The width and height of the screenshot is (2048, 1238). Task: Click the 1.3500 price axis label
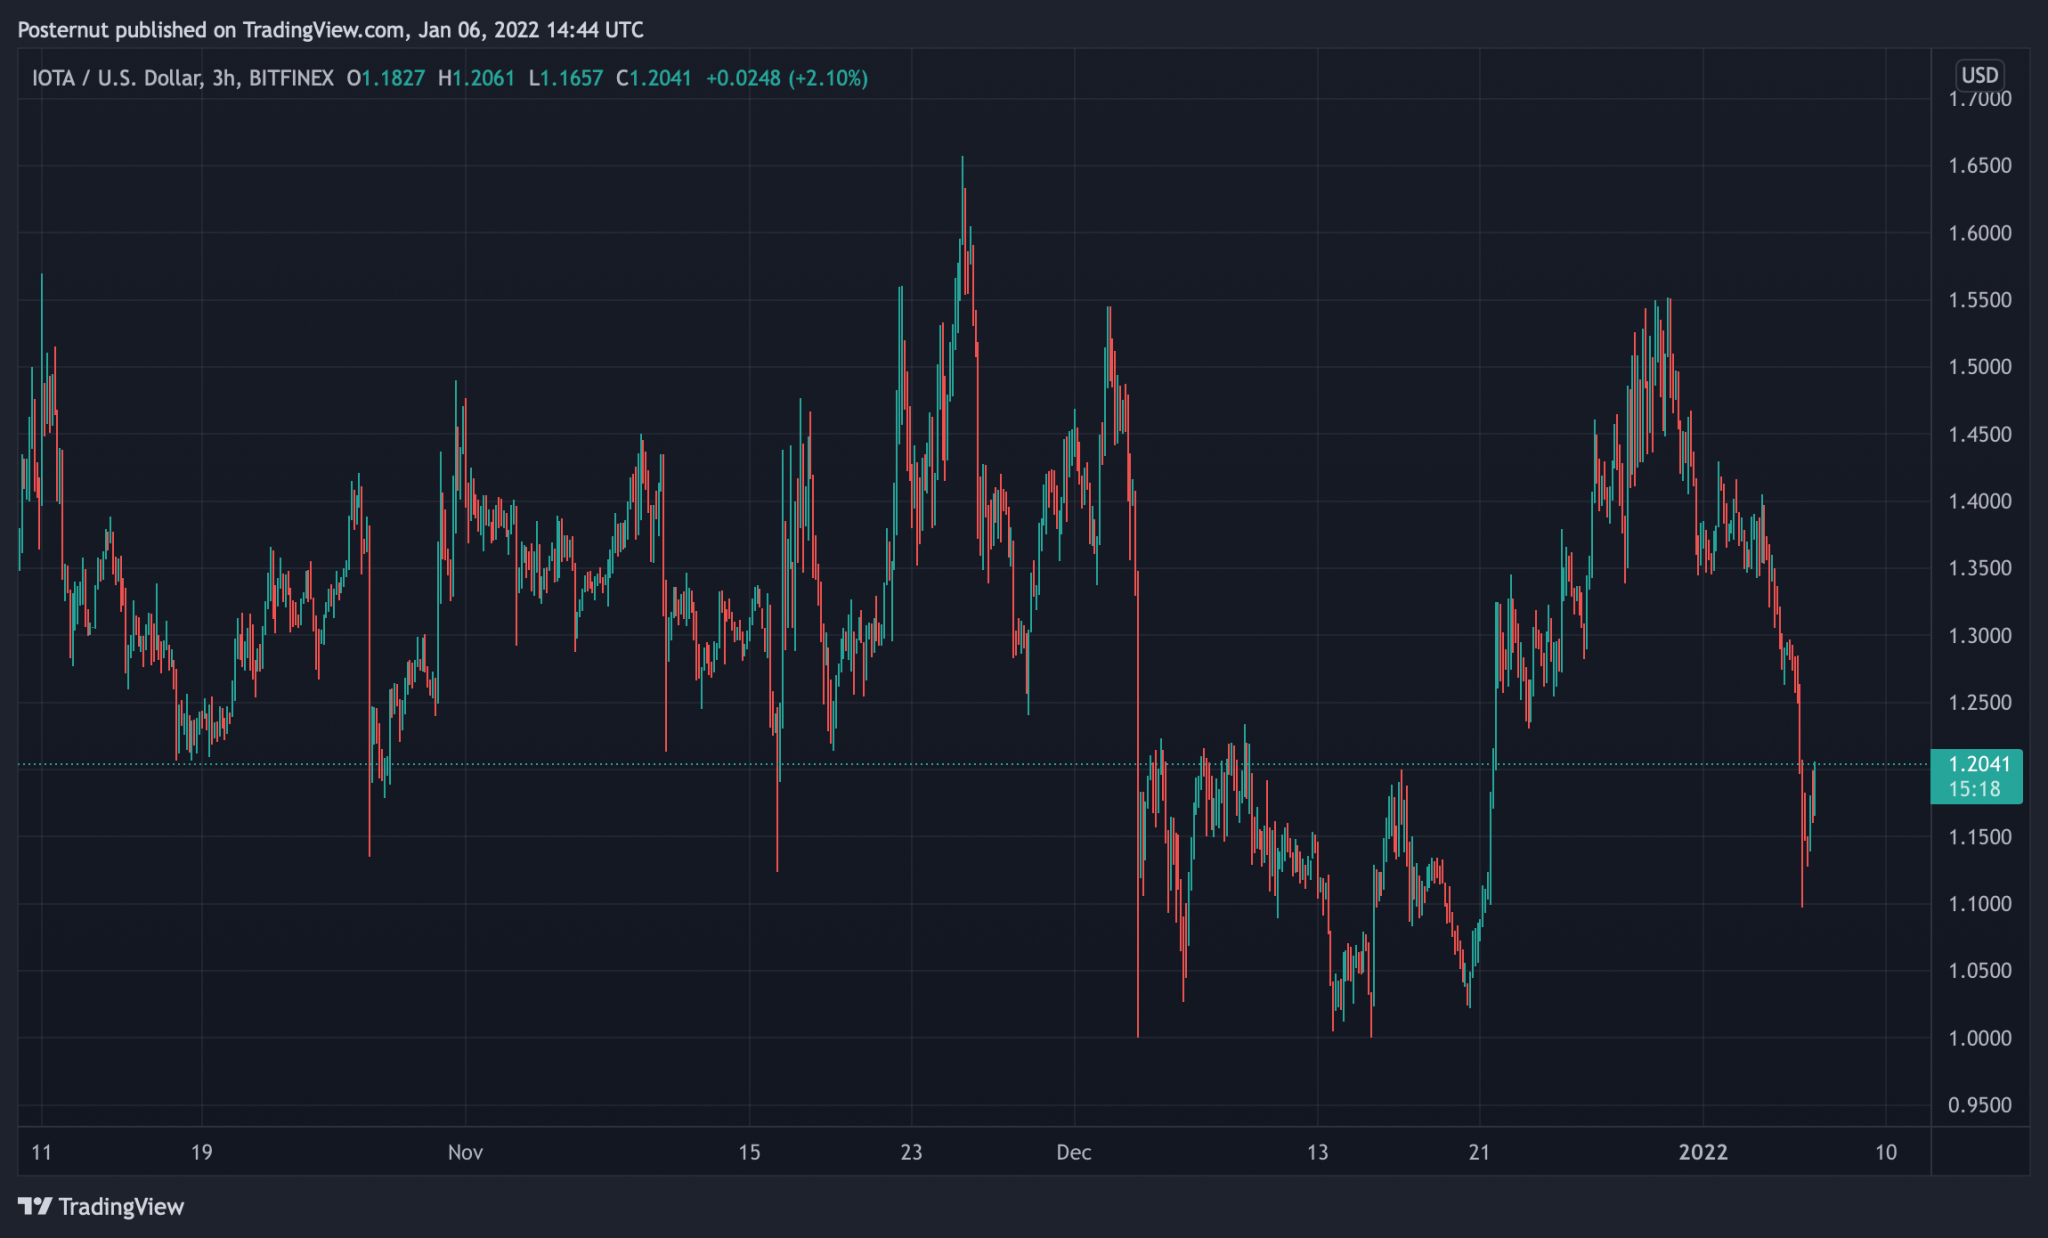point(1980,568)
